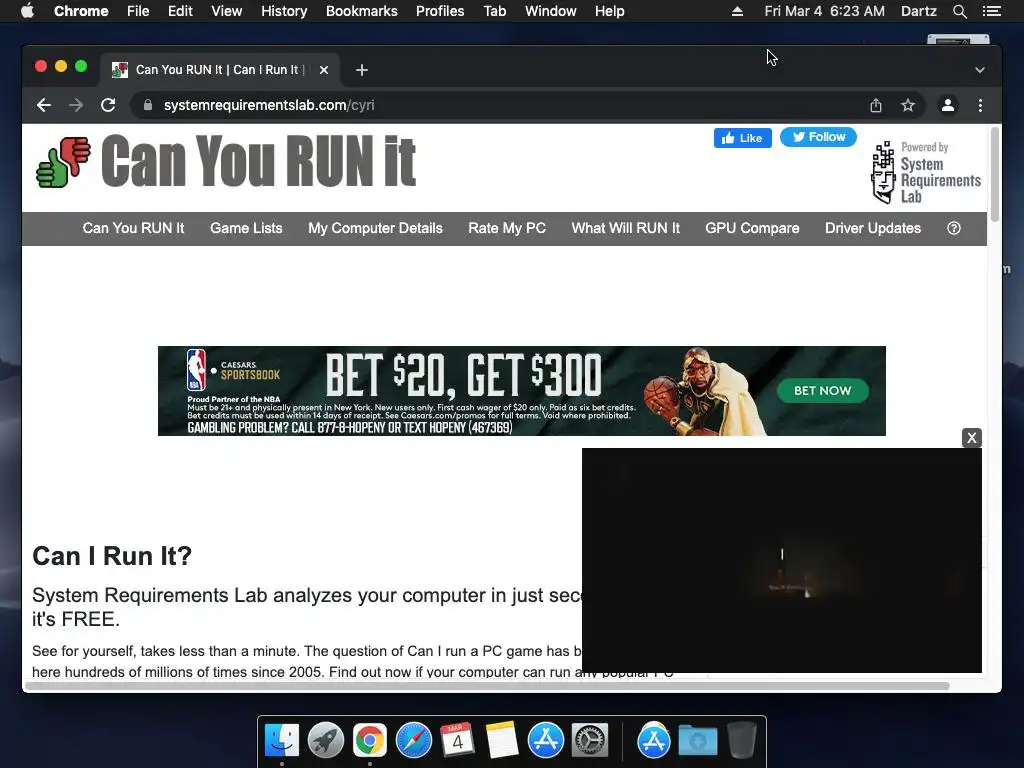Close the Can You RUN It tab
The image size is (1024, 768).
click(324, 70)
